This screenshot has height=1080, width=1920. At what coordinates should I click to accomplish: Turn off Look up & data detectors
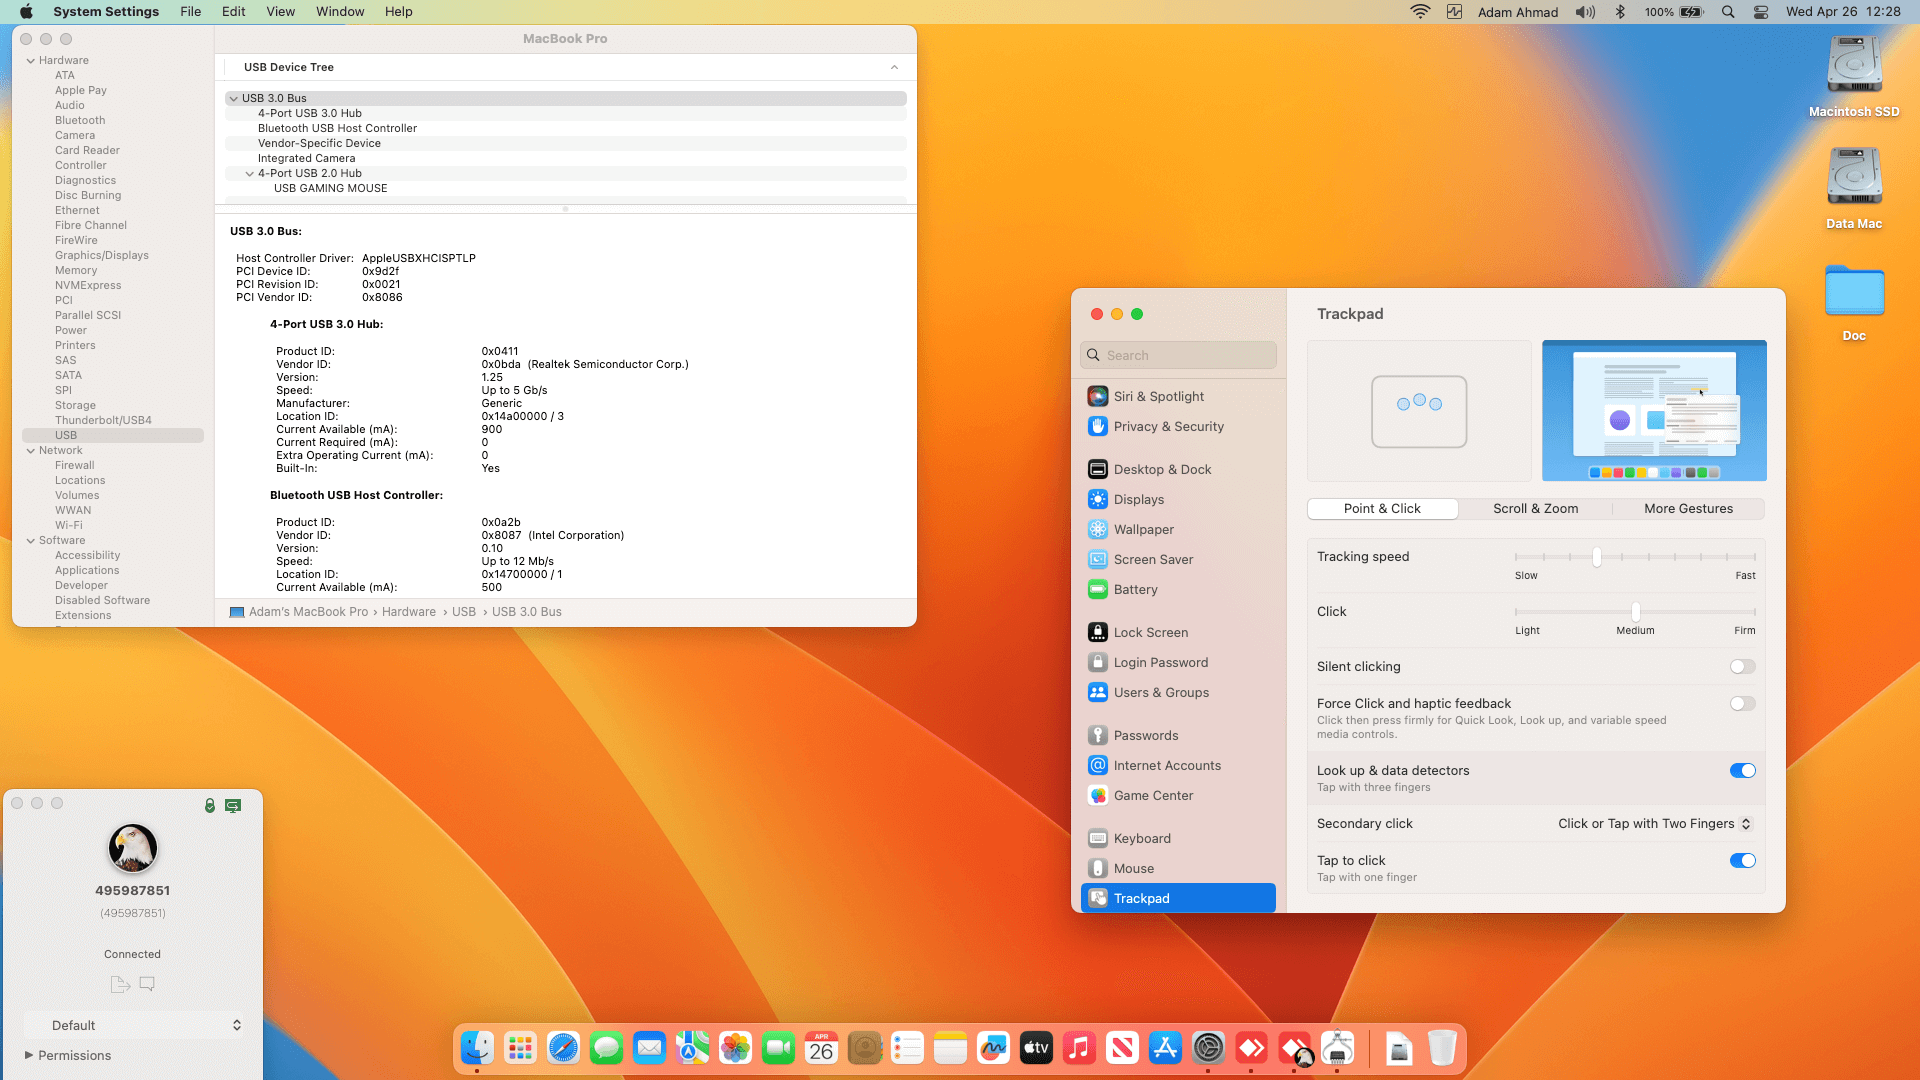(x=1742, y=771)
